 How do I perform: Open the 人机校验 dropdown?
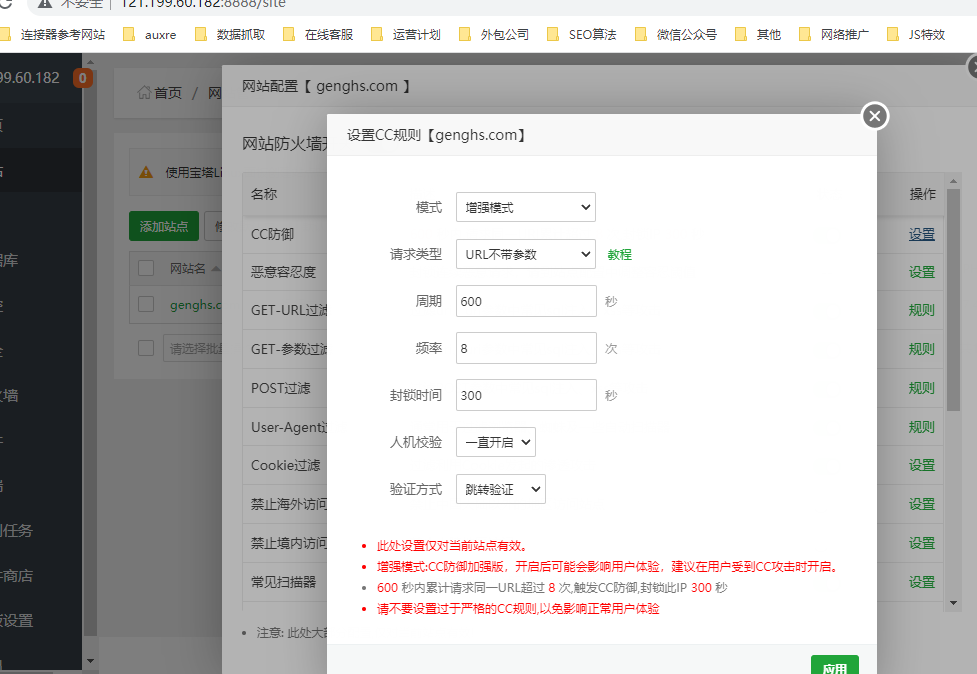(495, 442)
